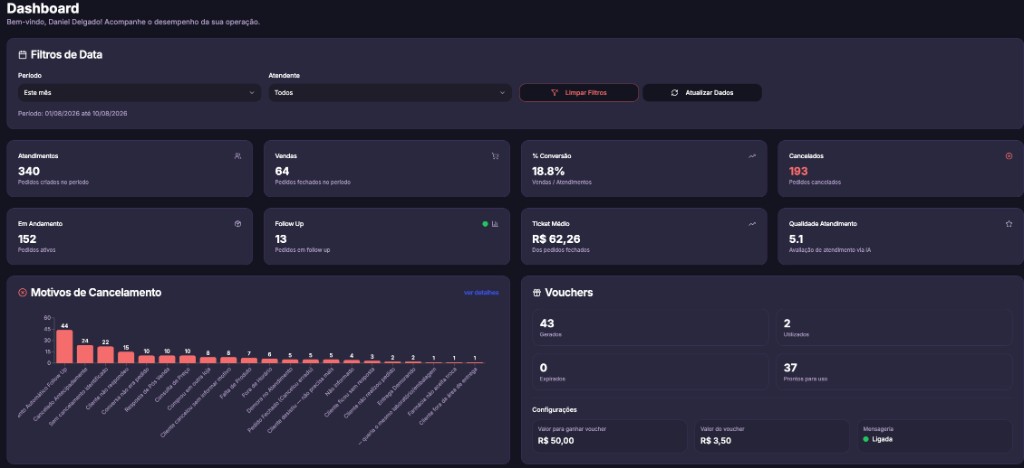This screenshot has height=468, width=1024.
Task: Click the Em Andamento value 152
Action: [27, 239]
